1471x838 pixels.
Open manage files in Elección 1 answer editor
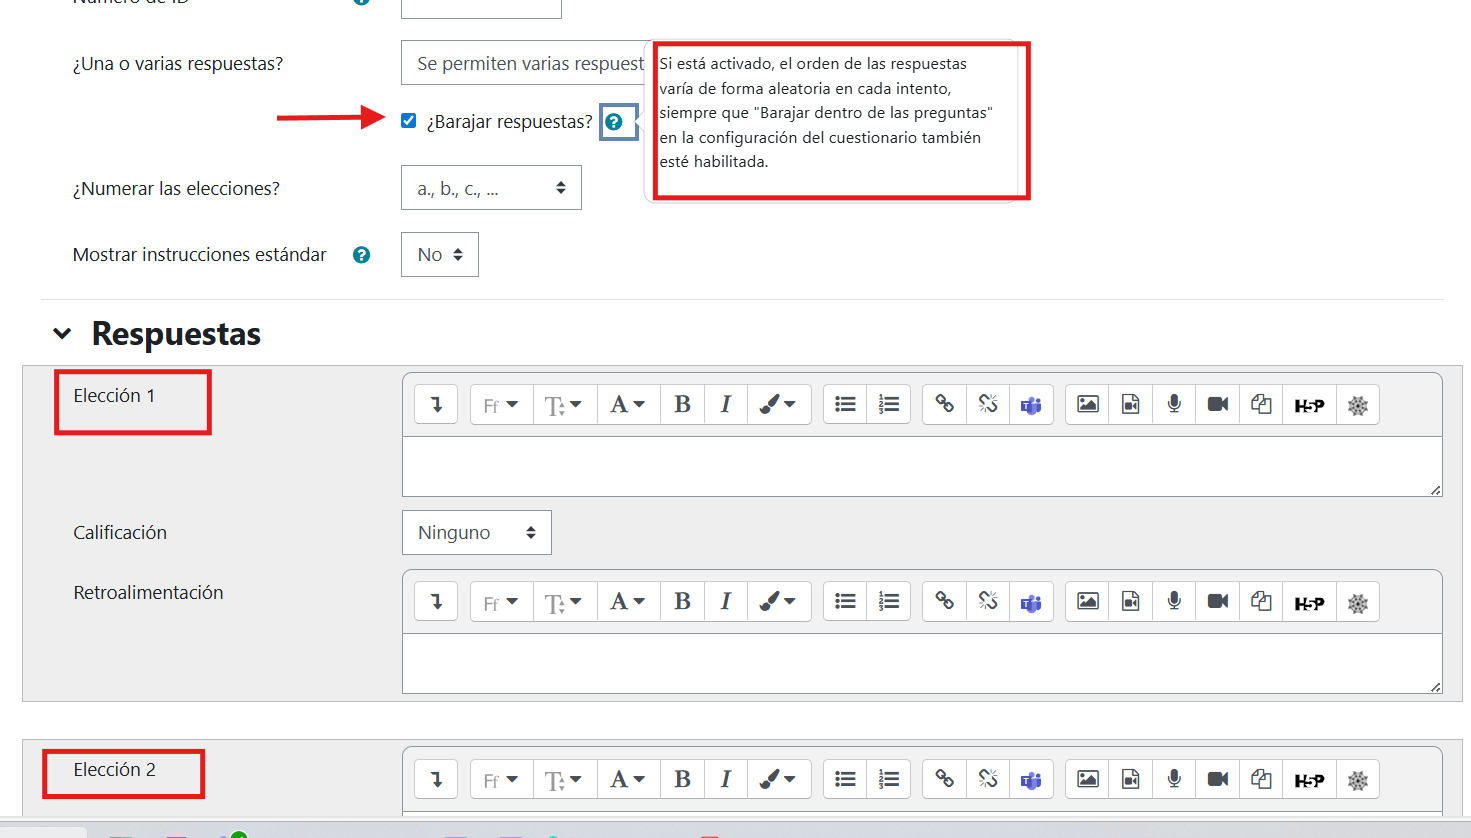(x=1261, y=404)
